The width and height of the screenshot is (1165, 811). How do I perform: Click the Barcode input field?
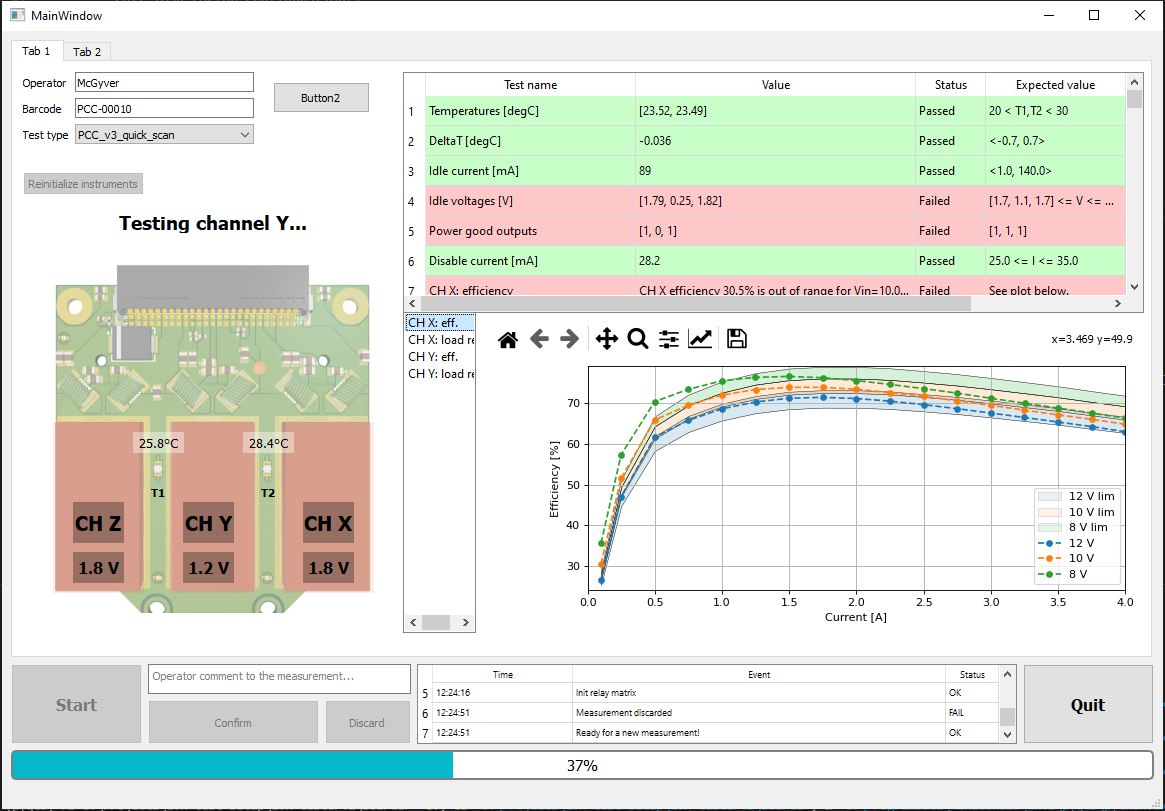pyautogui.click(x=164, y=109)
